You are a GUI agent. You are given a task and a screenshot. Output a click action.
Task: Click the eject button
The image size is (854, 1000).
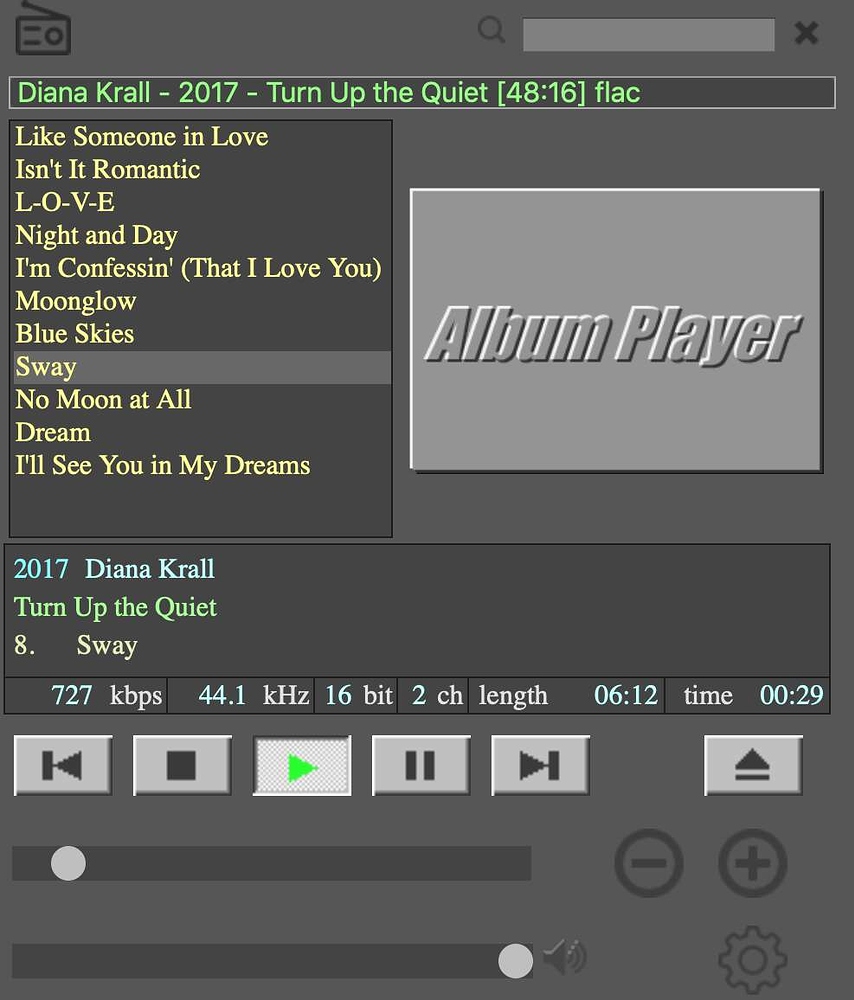pos(753,765)
